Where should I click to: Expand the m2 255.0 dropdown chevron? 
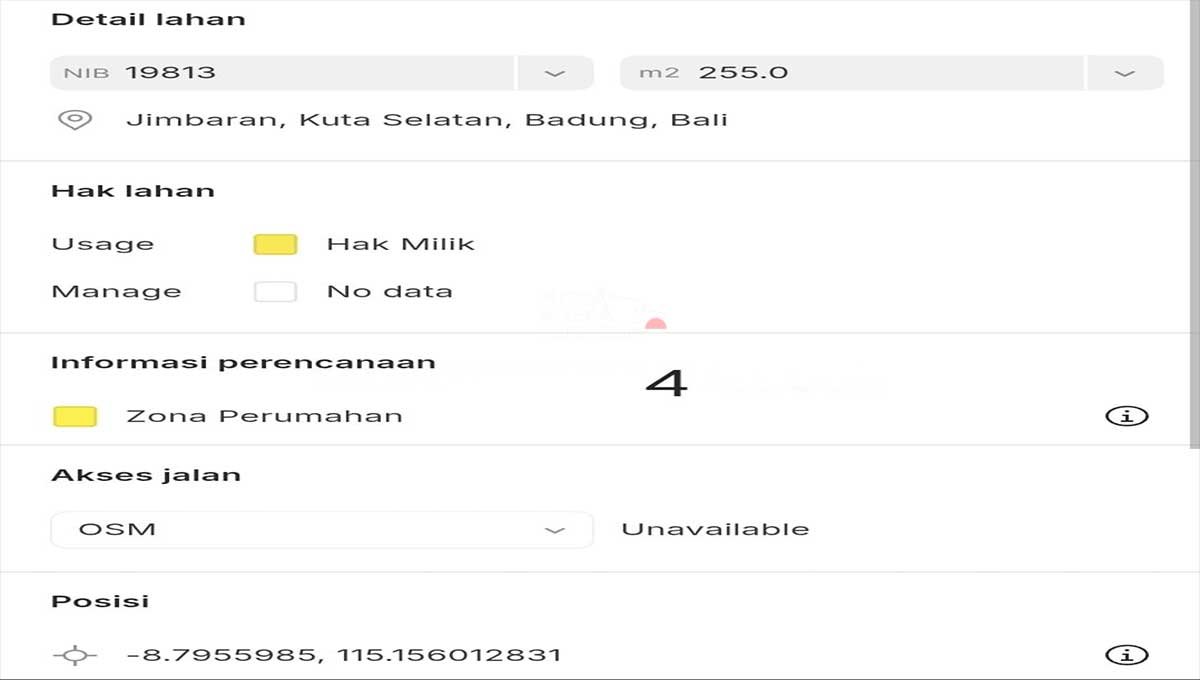coord(1125,73)
